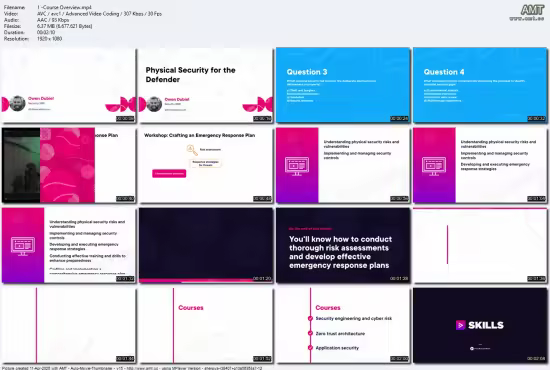Select the Question 4 slide thumbnail
This screenshot has height=370, width=550.
click(x=480, y=85)
